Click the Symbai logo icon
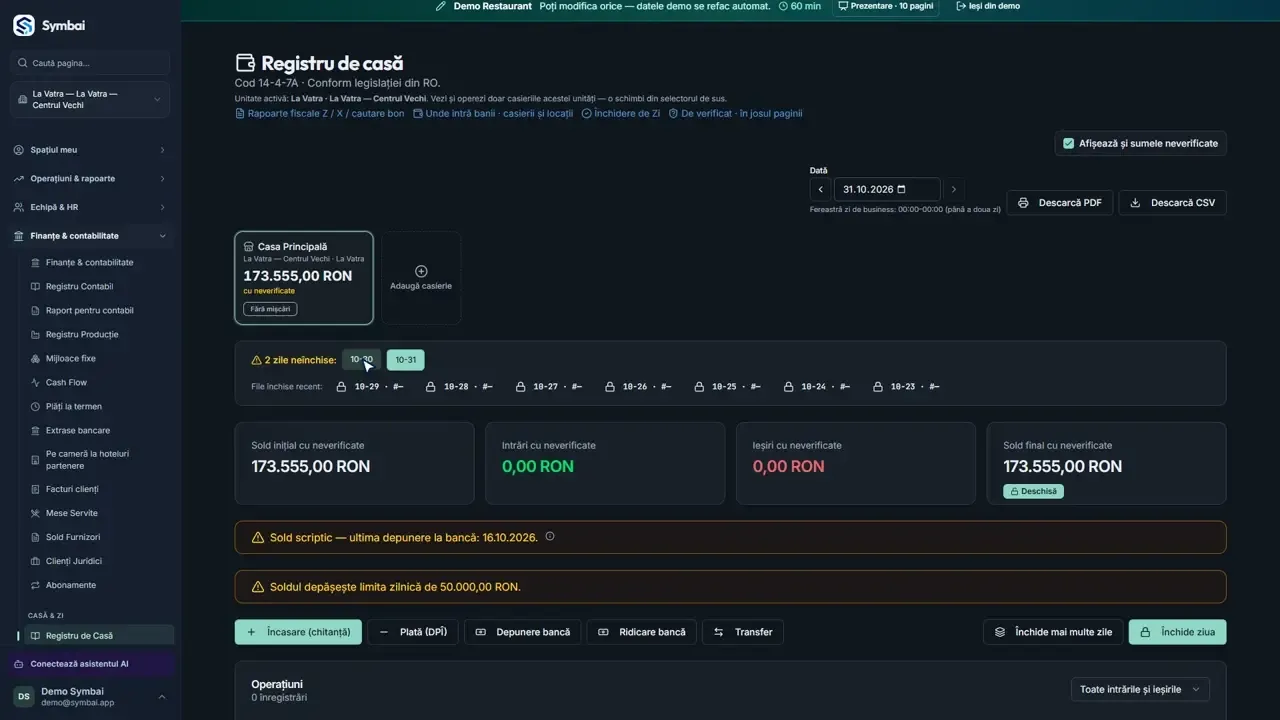Viewport: 1280px width, 720px height. click(x=24, y=25)
